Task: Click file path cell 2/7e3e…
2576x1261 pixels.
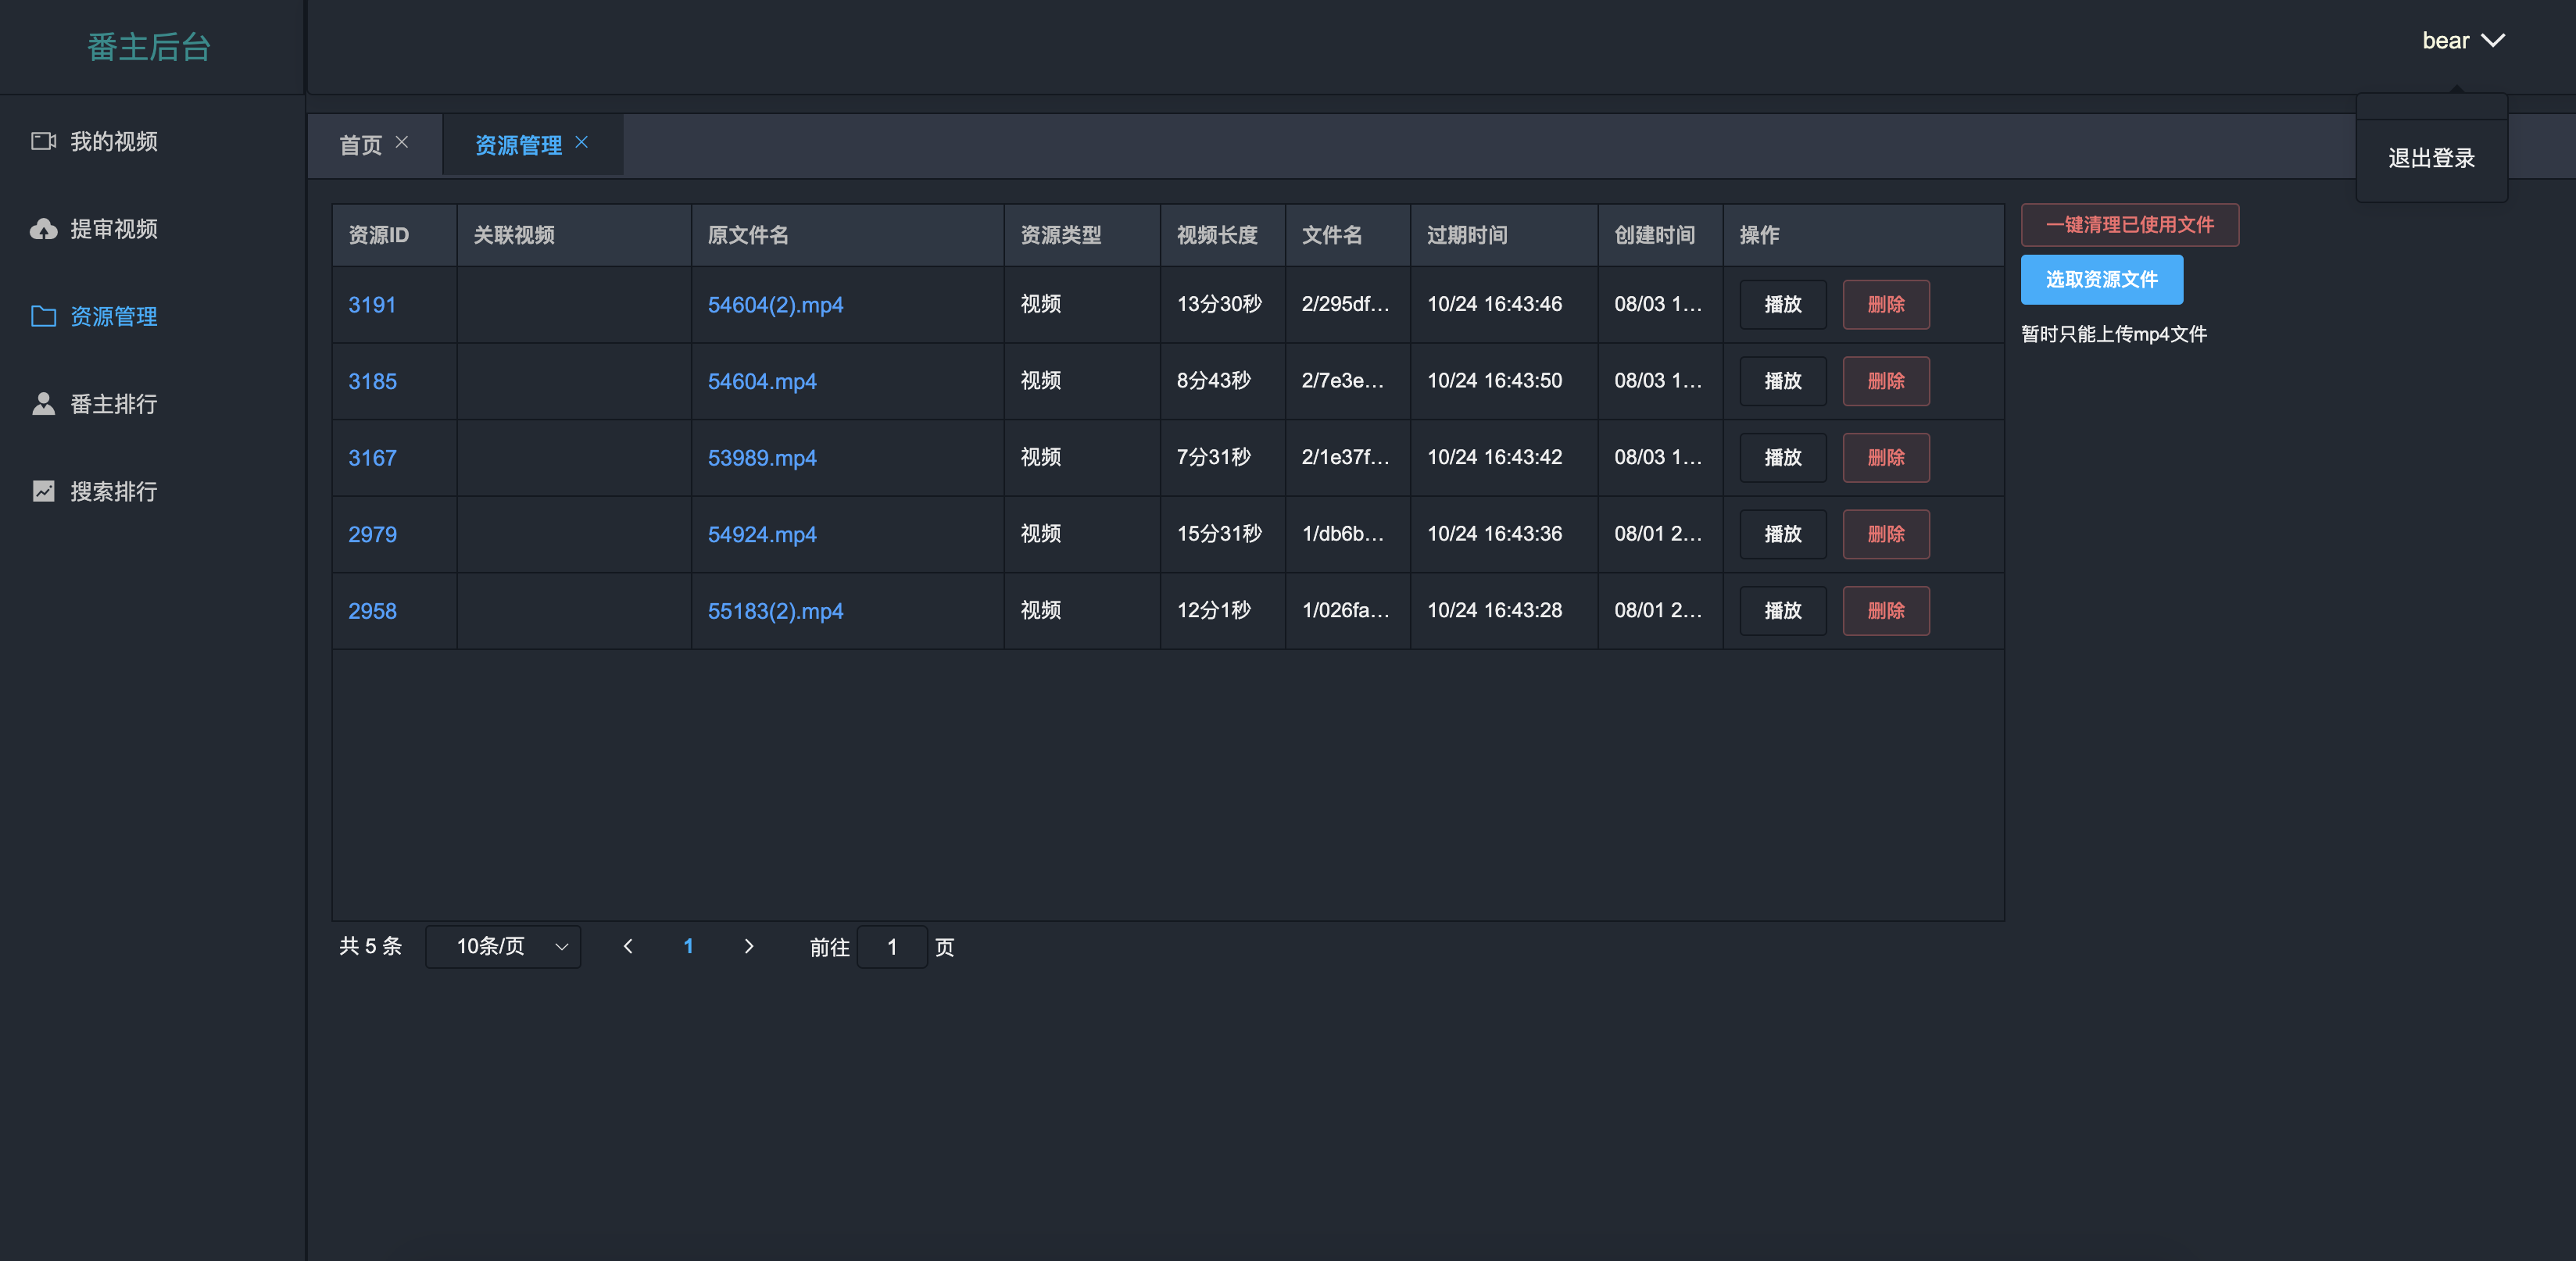Action: tap(1342, 381)
